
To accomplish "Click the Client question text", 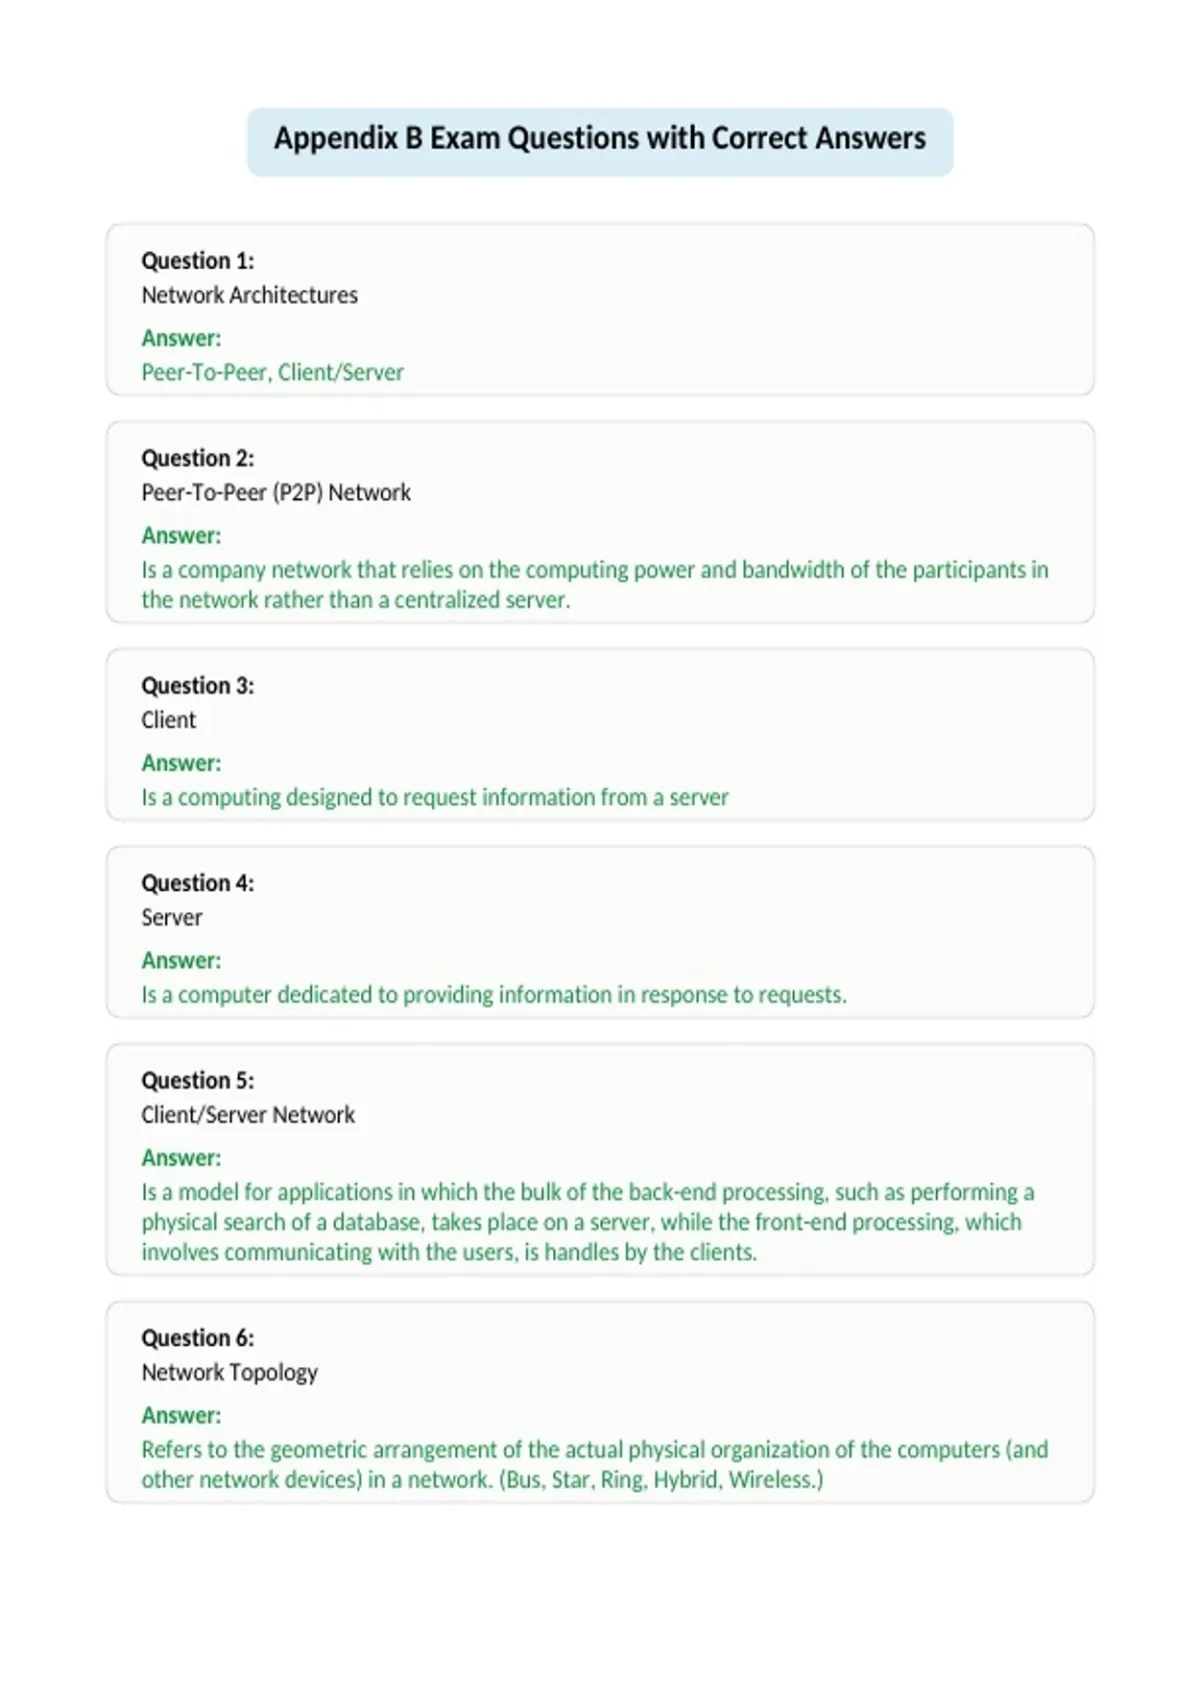I will coord(169,720).
